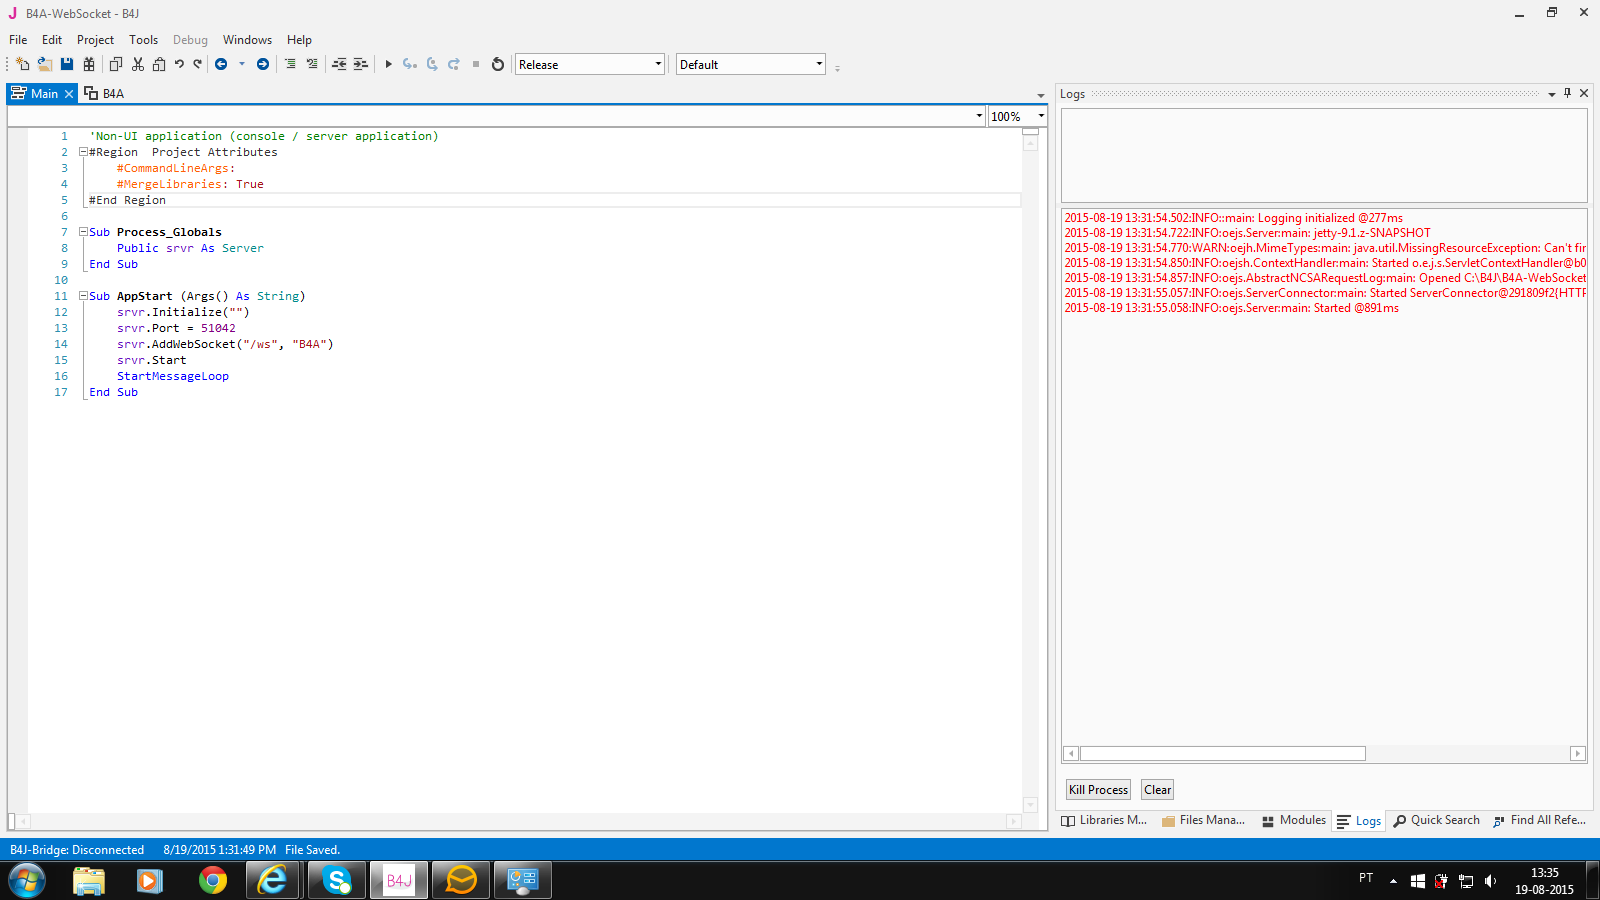Restart the program with the circular arrow
Image resolution: width=1600 pixels, height=900 pixels.
[498, 64]
